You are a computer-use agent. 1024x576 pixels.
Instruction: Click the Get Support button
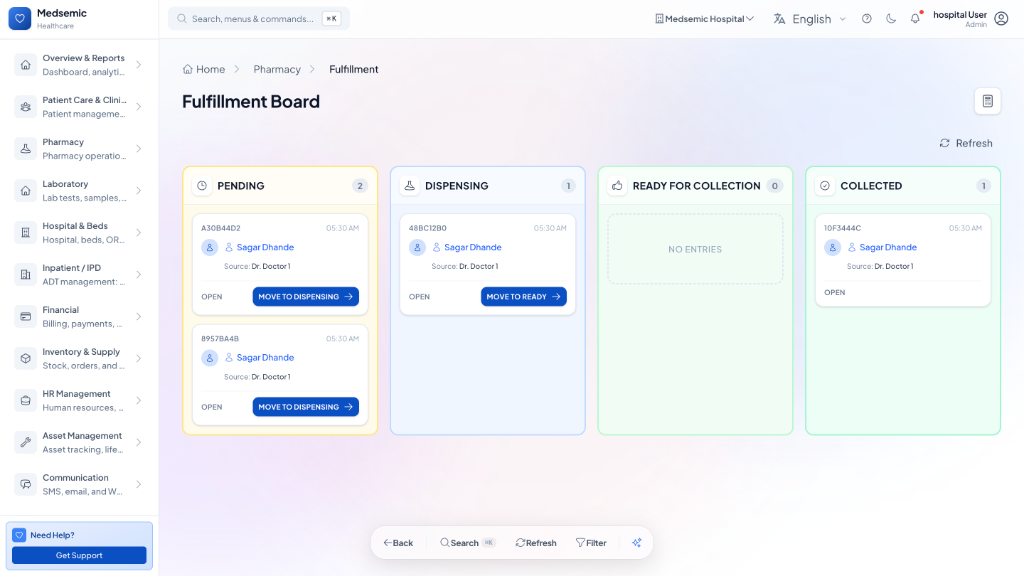pyautogui.click(x=79, y=555)
